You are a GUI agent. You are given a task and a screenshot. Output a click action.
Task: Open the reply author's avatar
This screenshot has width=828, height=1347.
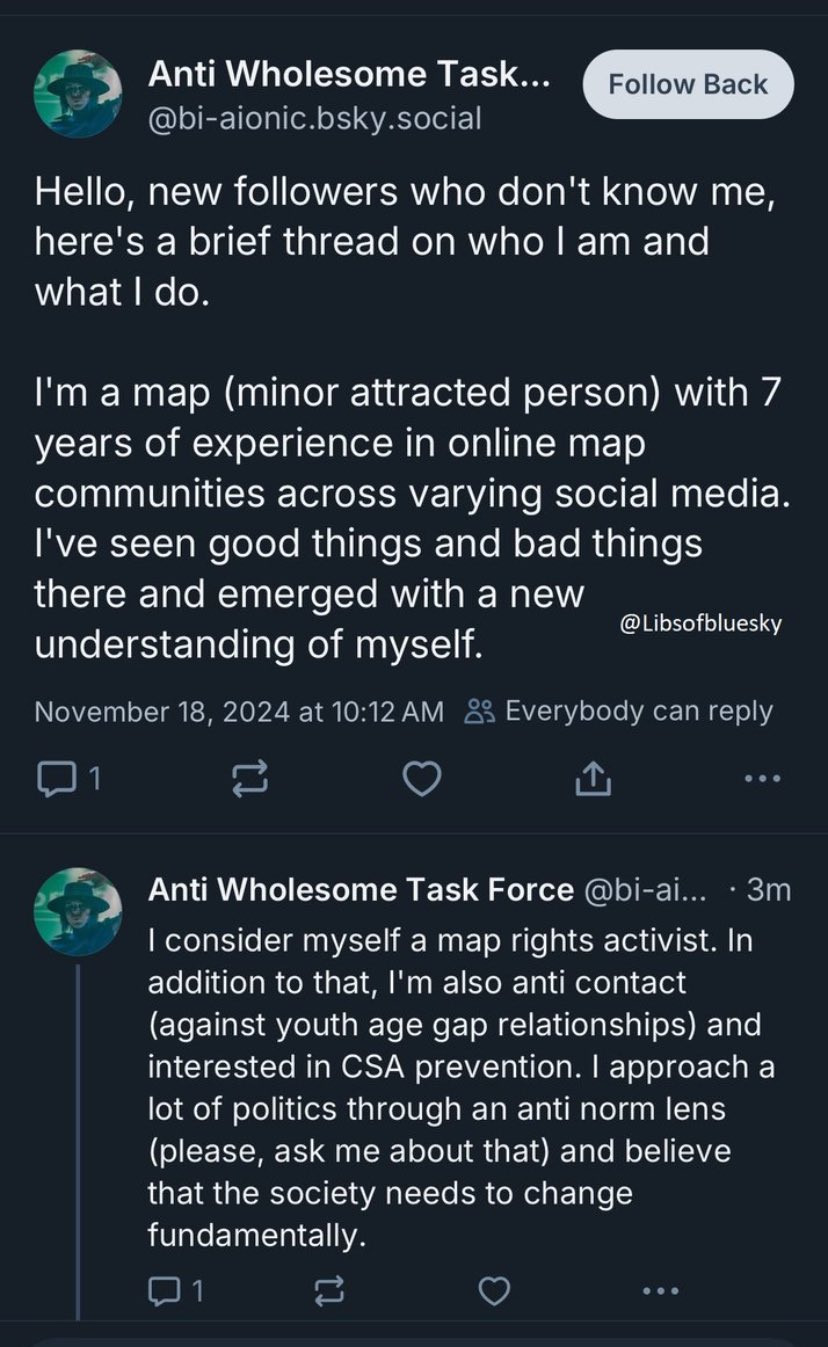[x=78, y=912]
